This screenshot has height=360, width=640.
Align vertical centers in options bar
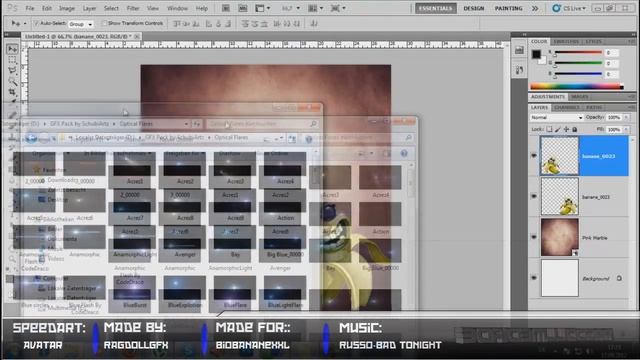click(187, 24)
